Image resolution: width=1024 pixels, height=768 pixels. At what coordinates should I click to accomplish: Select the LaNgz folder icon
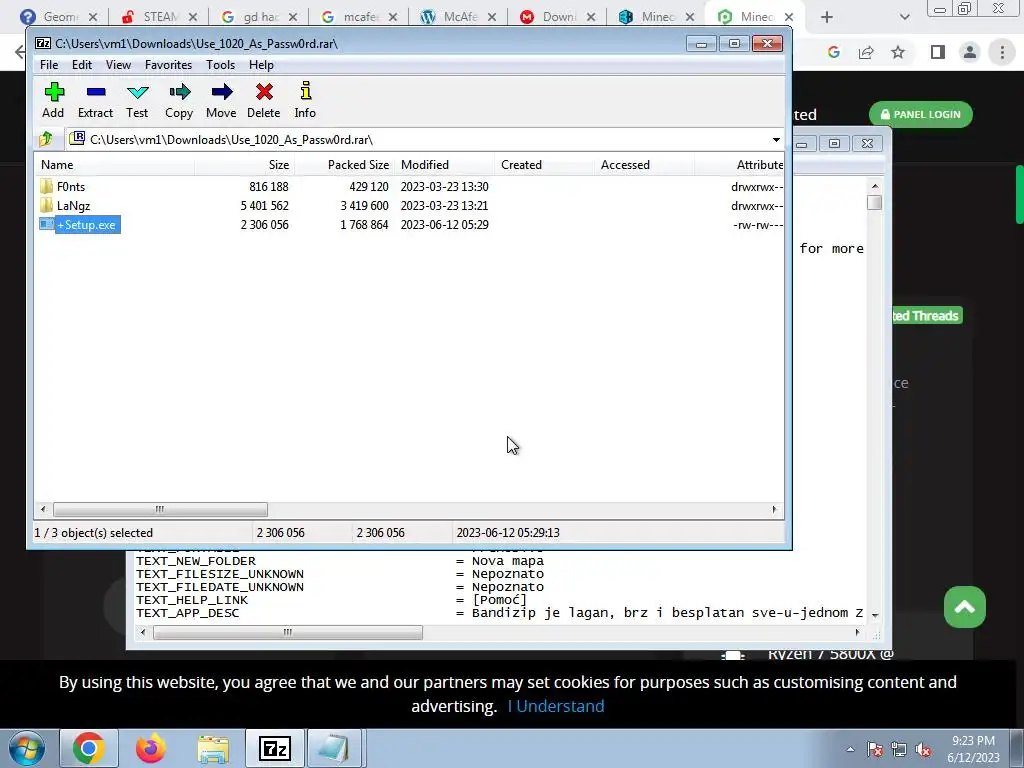click(x=46, y=205)
